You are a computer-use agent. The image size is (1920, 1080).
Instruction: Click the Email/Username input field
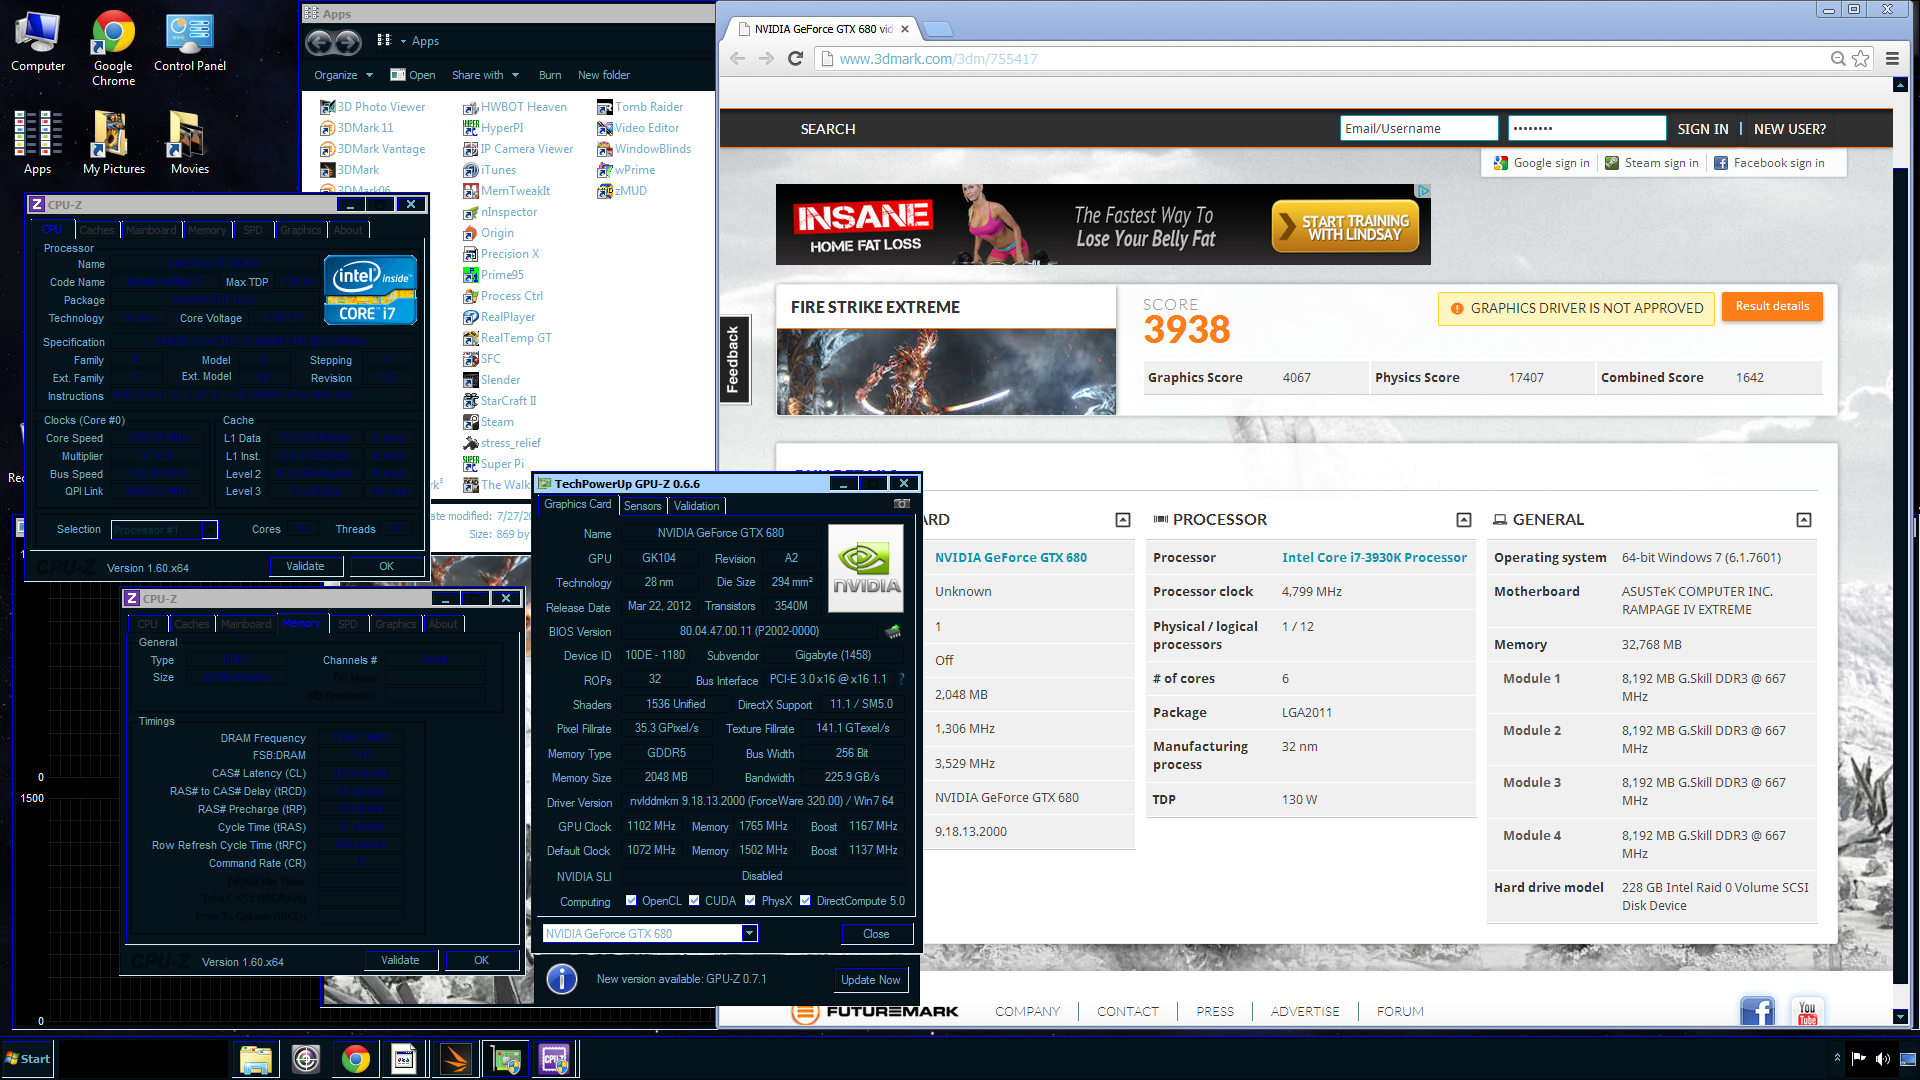click(1419, 128)
